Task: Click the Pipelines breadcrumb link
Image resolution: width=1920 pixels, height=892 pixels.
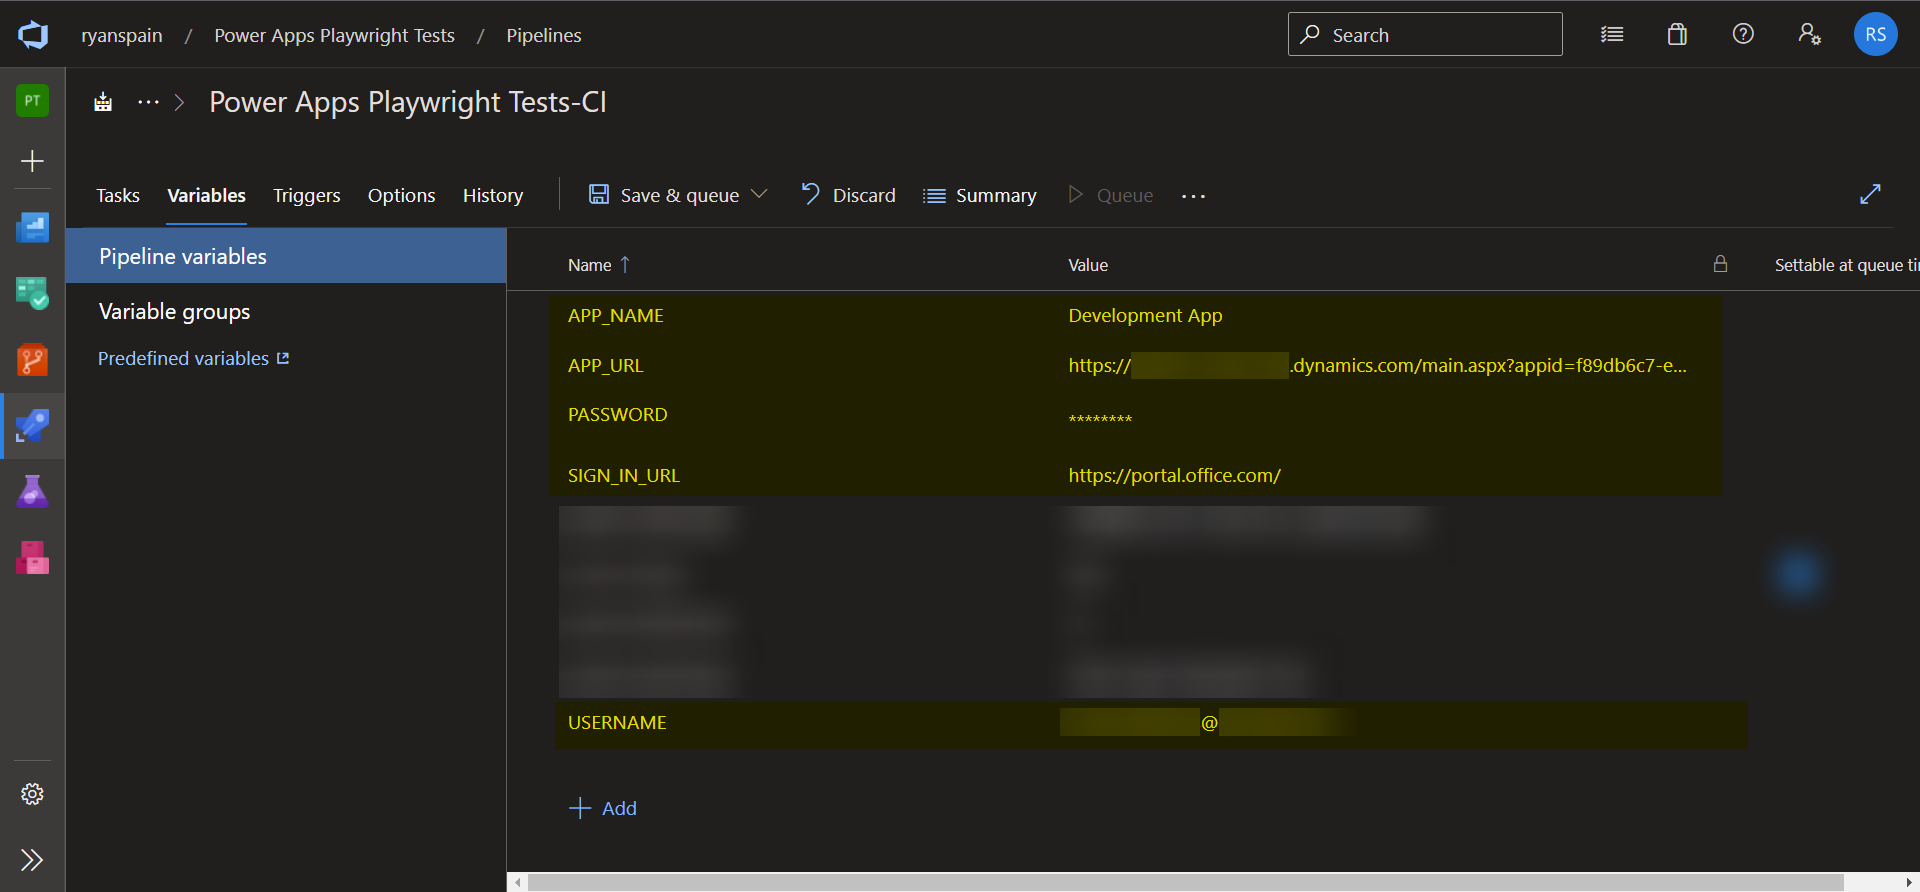Action: point(543,35)
